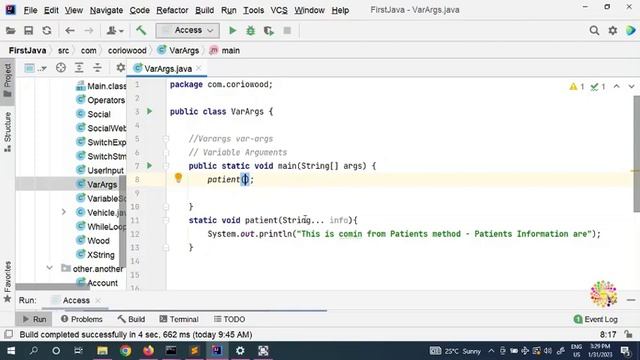The height and width of the screenshot is (360, 640).
Task: Open Project panel options gear icon
Action: tap(120, 68)
